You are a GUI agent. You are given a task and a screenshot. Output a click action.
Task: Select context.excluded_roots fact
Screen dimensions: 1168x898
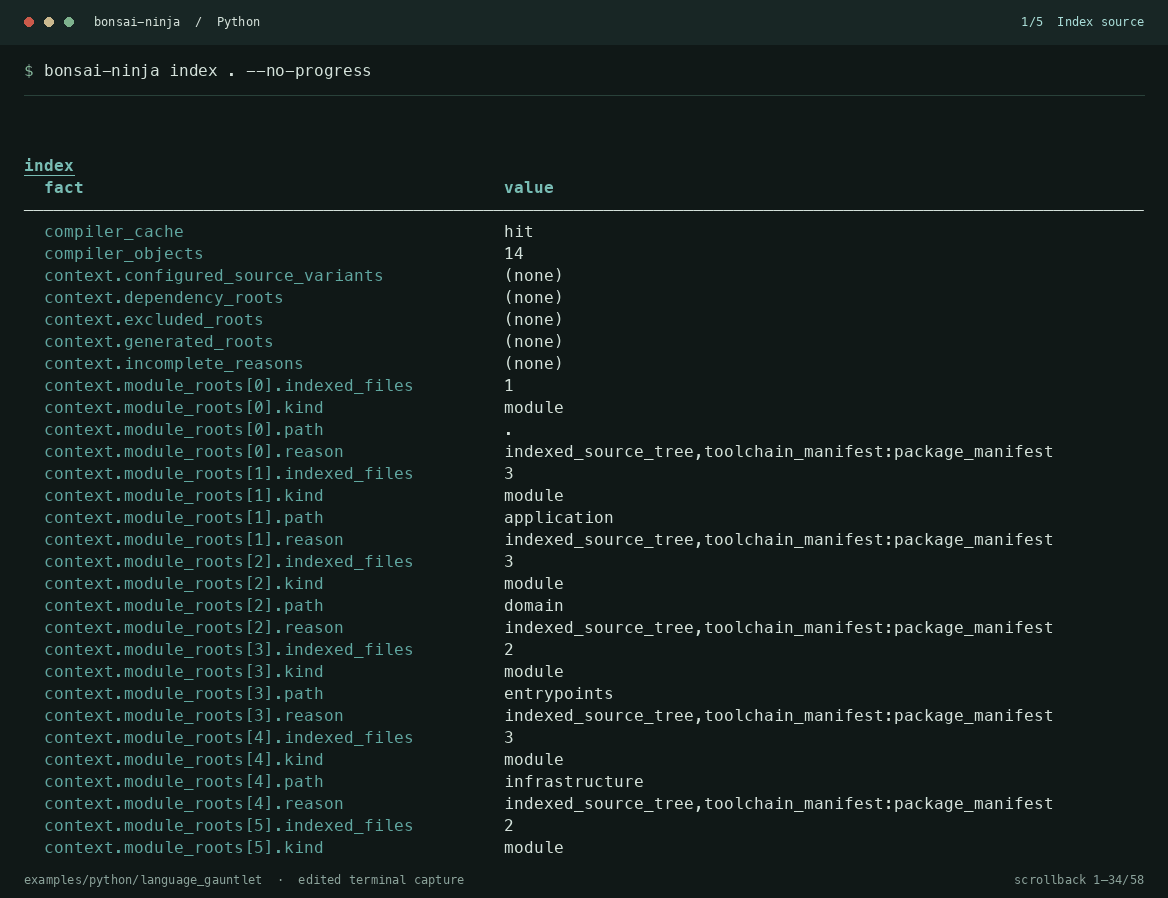153,319
